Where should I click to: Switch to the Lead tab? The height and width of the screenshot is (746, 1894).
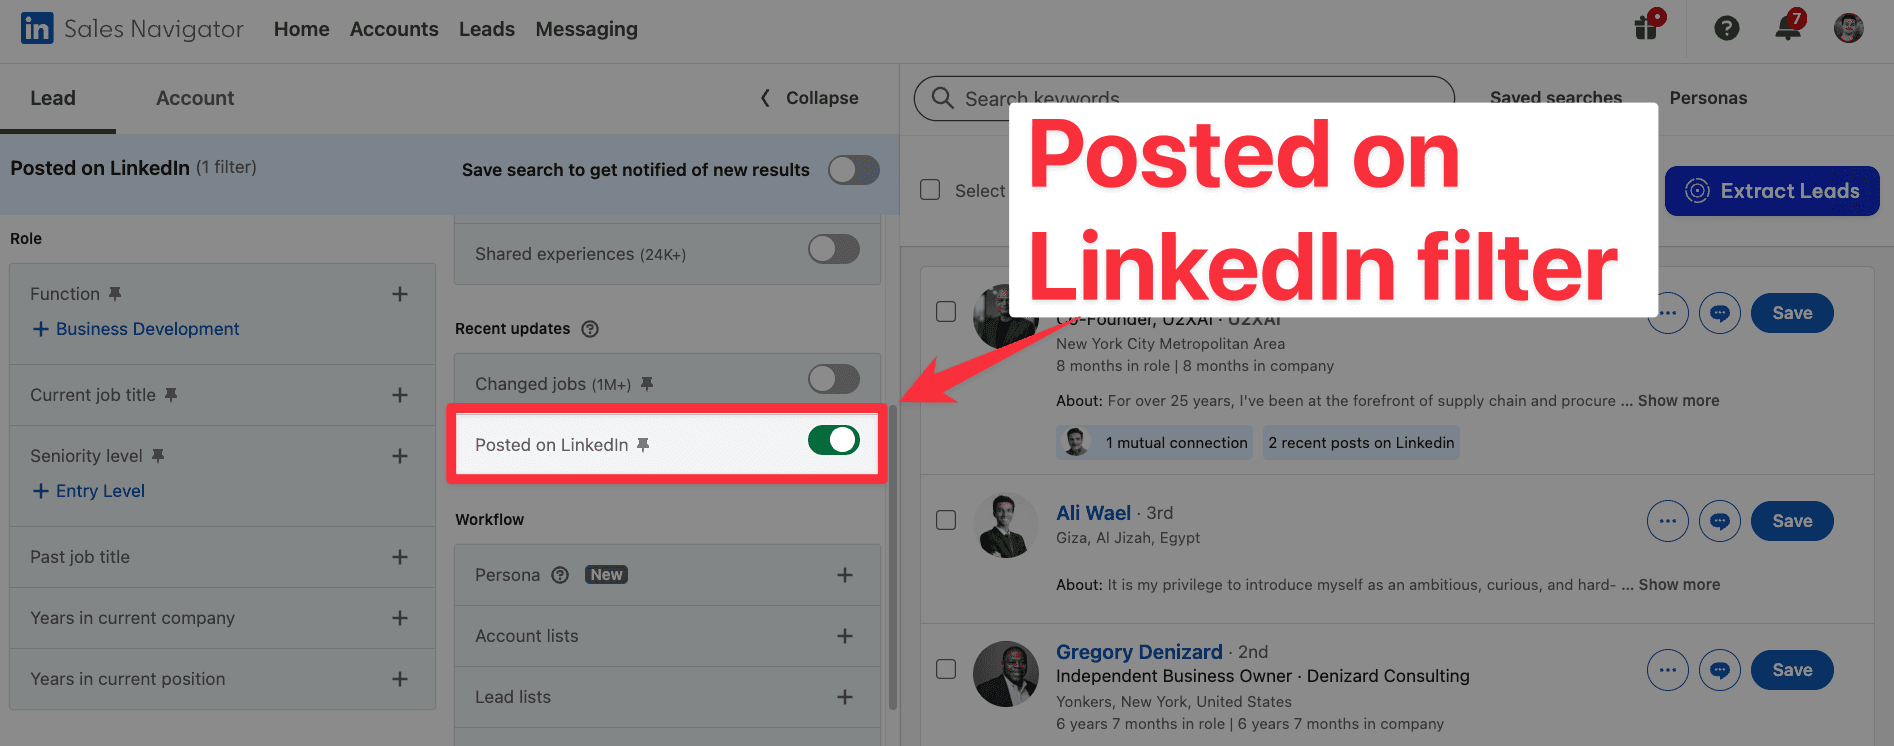coord(53,98)
